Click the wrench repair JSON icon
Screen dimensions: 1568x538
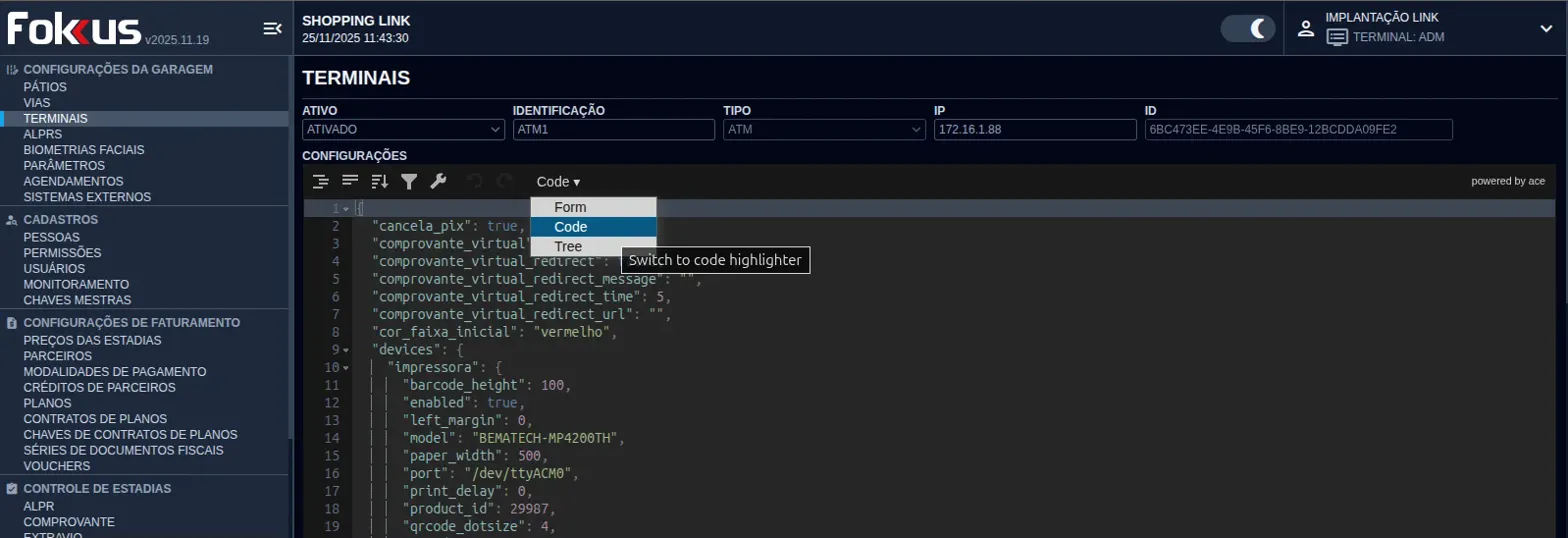tap(438, 181)
